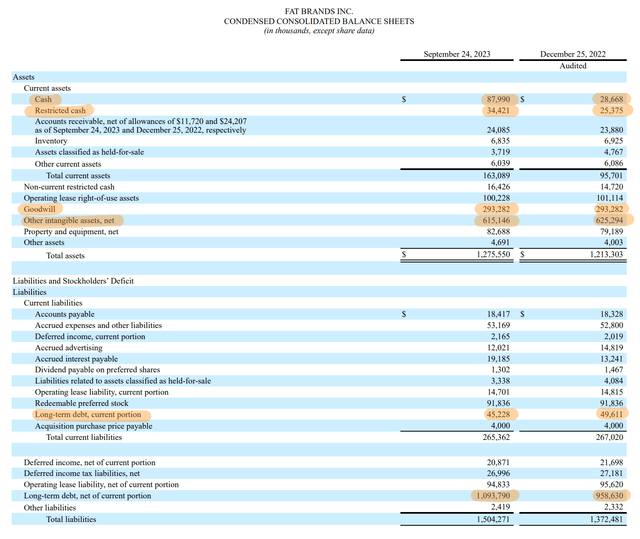The height and width of the screenshot is (539, 640).
Task: Select Other intangible assets, net label
Action: [x=69, y=220]
